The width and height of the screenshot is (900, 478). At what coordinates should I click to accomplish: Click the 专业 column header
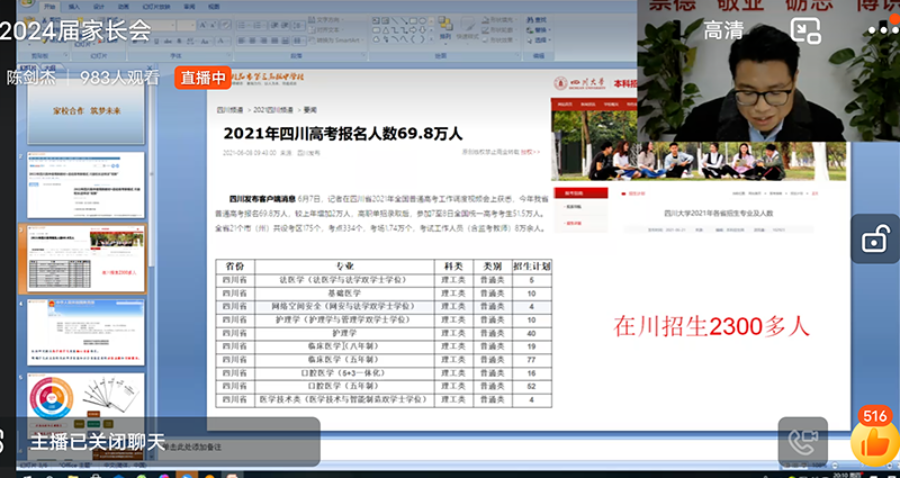click(x=344, y=266)
